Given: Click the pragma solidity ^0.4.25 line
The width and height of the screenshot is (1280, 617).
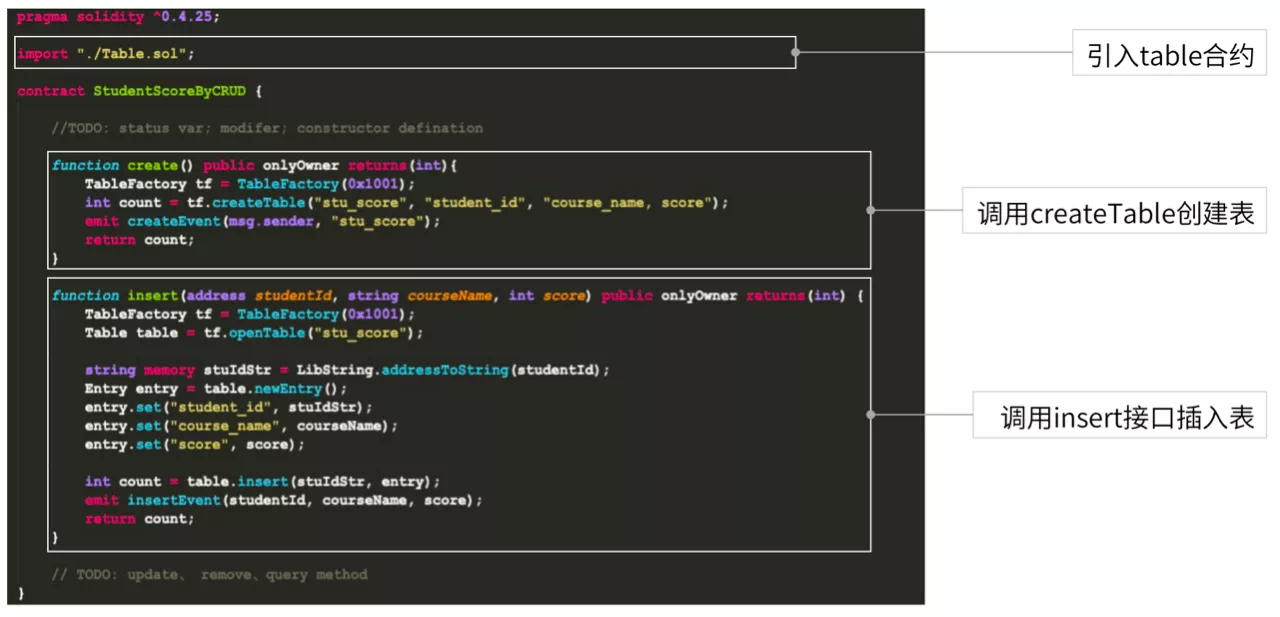Looking at the screenshot, I should click(x=119, y=17).
